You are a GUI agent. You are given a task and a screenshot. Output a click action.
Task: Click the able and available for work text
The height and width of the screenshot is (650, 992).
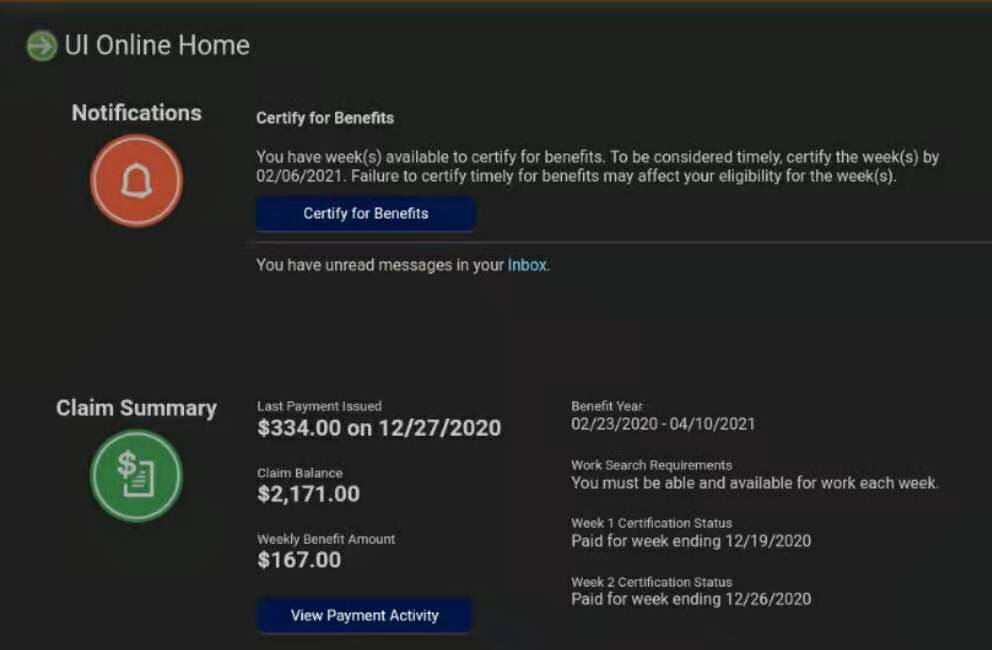(x=755, y=483)
